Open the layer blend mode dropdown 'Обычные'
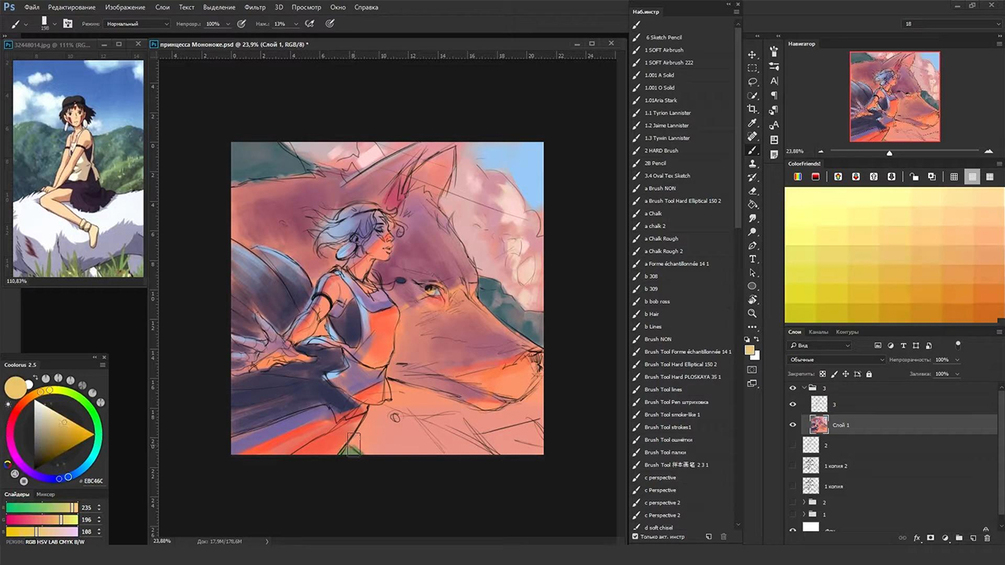Viewport: 1005px width, 565px height. (x=836, y=359)
